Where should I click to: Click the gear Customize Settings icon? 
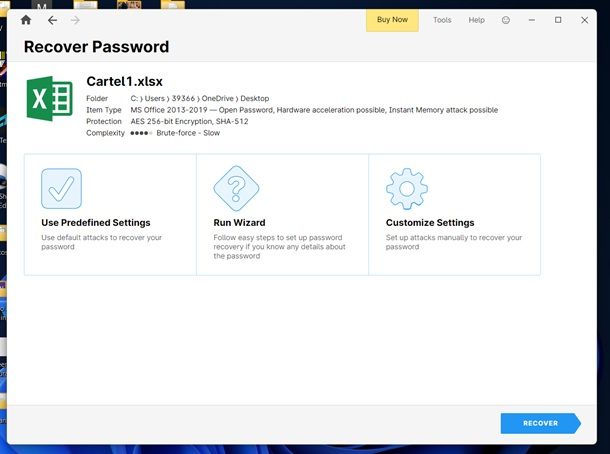coord(407,189)
